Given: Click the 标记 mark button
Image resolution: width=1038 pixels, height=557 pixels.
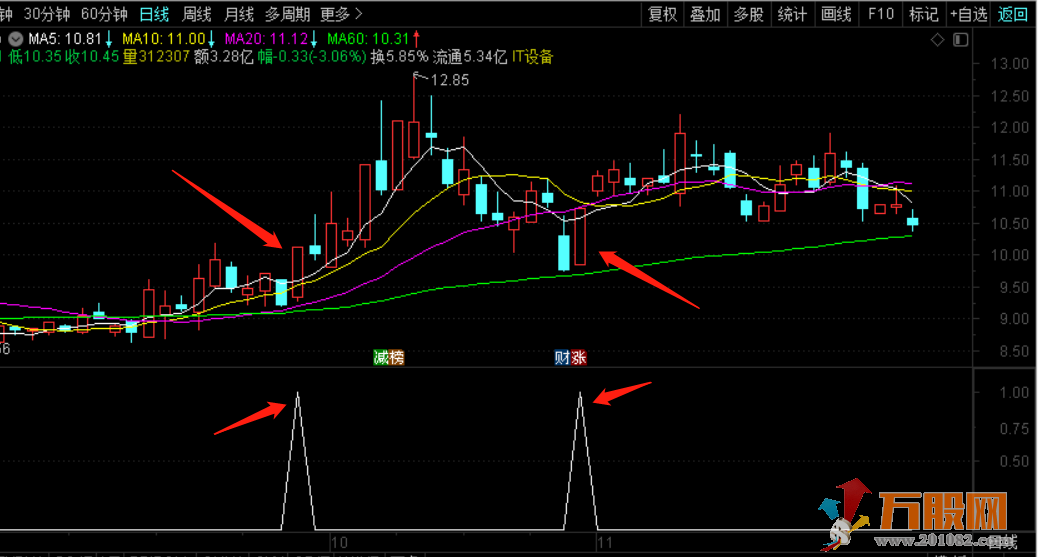Looking at the screenshot, I should point(923,14).
